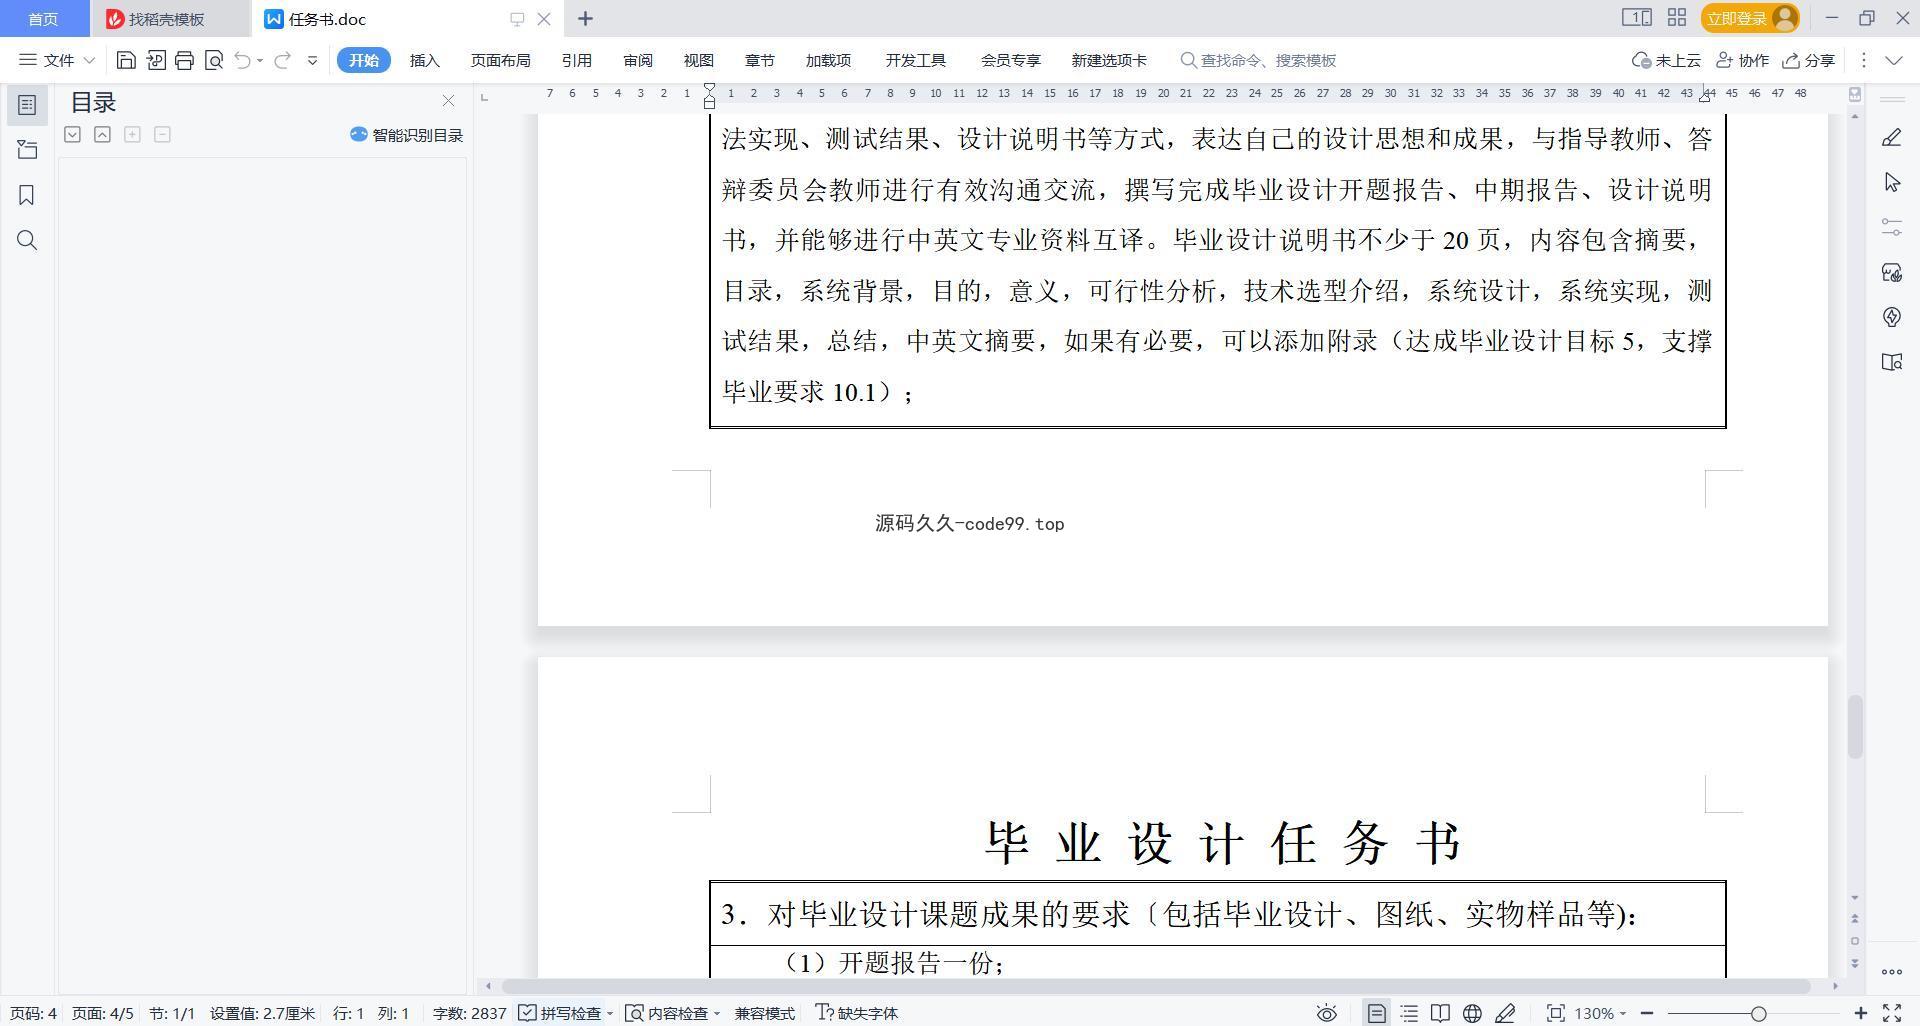Image resolution: width=1920 pixels, height=1026 pixels.
Task: Open more options dots in right sidebar
Action: tap(1891, 971)
